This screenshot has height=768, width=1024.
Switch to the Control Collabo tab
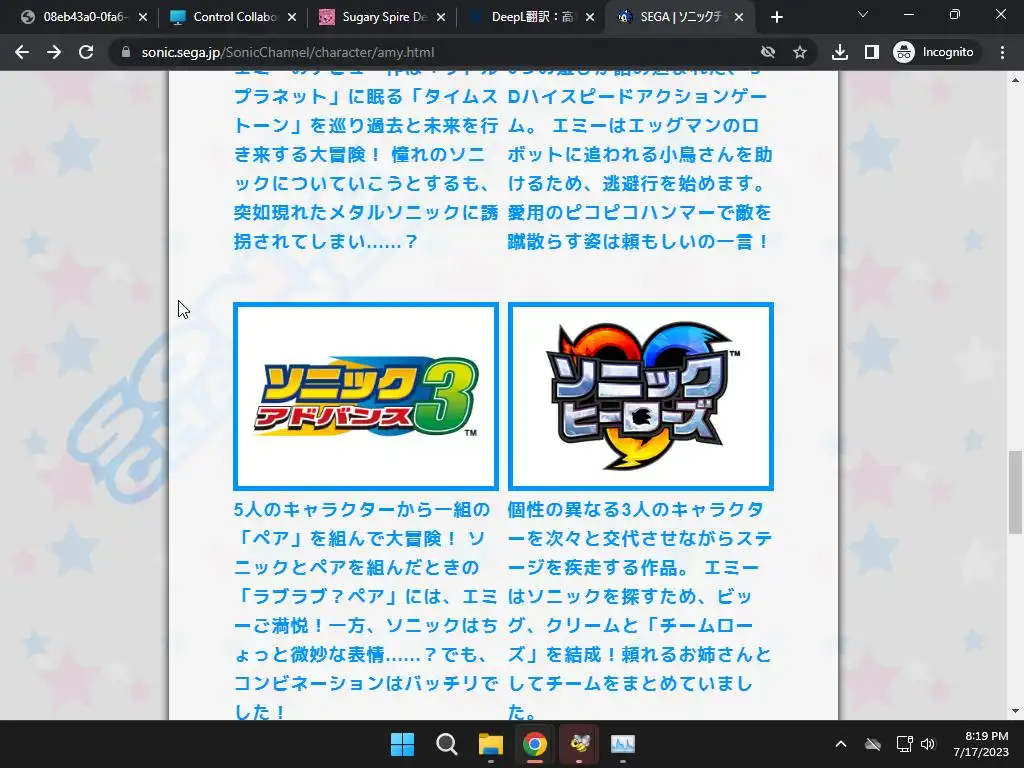(x=233, y=17)
